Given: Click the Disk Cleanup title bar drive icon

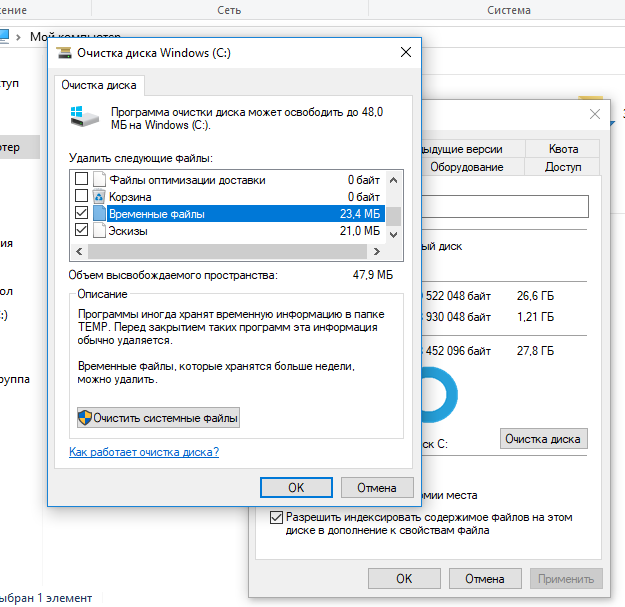Looking at the screenshot, I should 64,53.
